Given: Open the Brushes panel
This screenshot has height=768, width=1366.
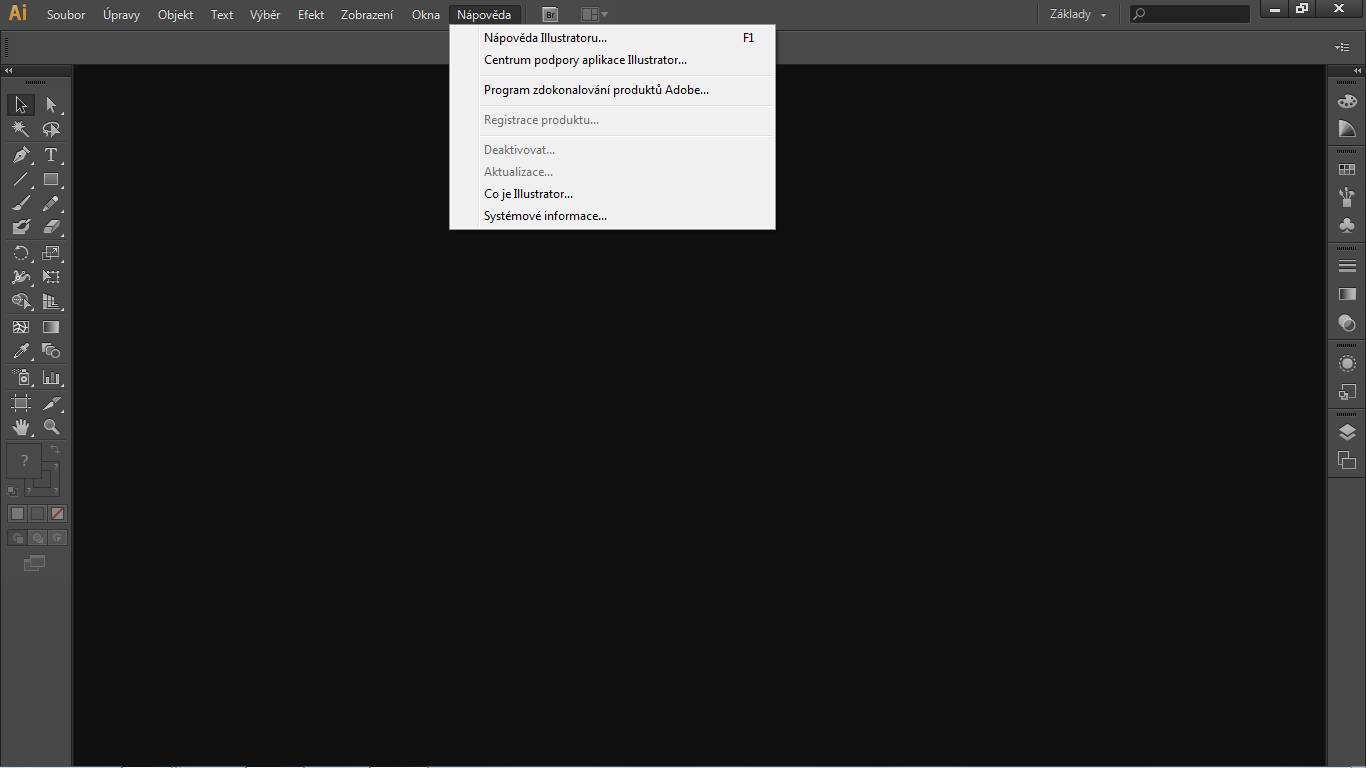Looking at the screenshot, I should coord(1347,197).
